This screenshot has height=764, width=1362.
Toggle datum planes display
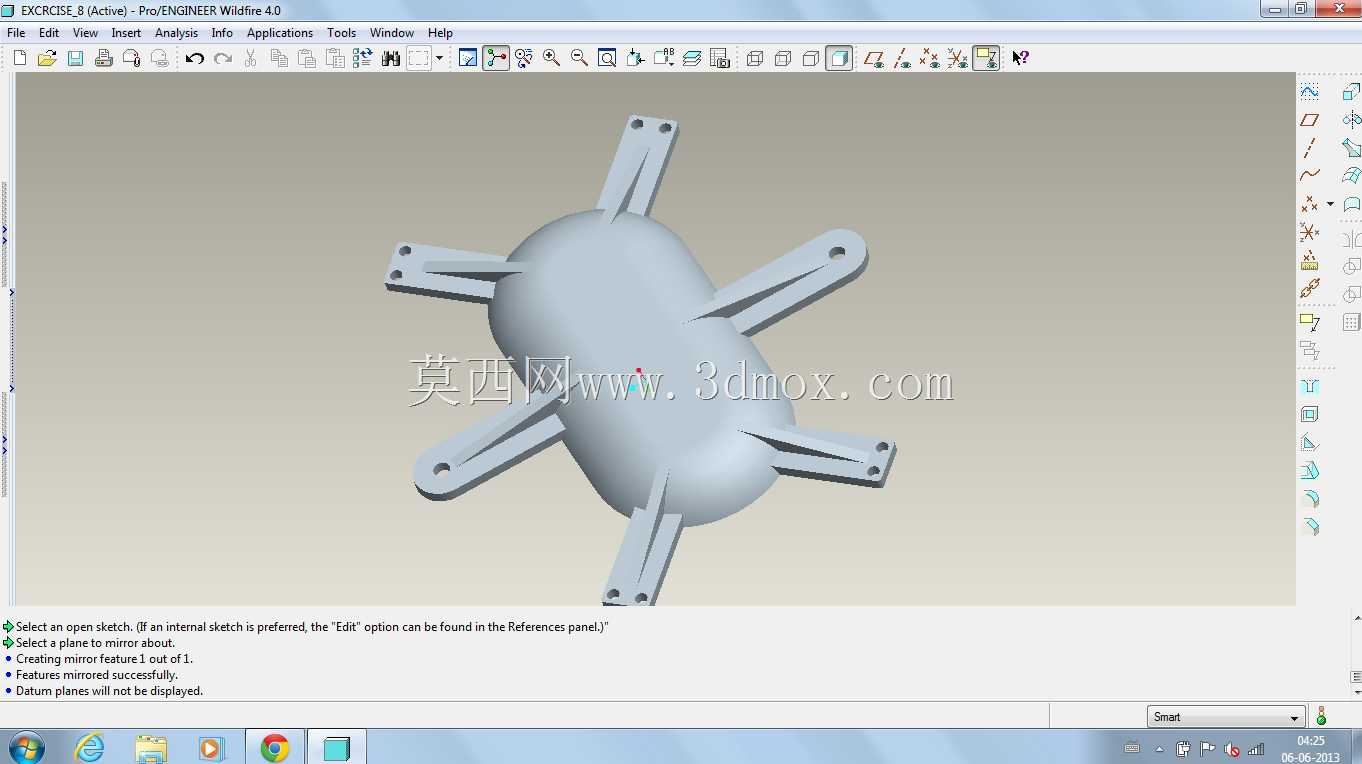pyautogui.click(x=874, y=58)
